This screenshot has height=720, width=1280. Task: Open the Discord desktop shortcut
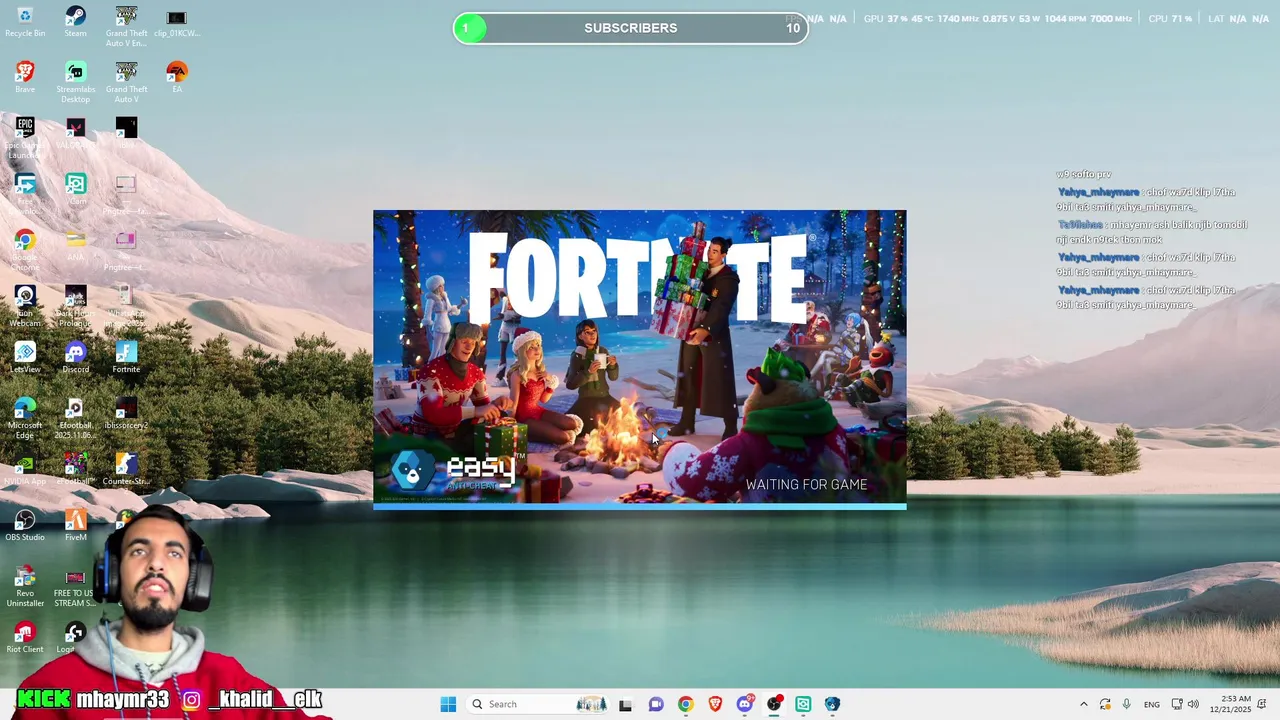(75, 358)
